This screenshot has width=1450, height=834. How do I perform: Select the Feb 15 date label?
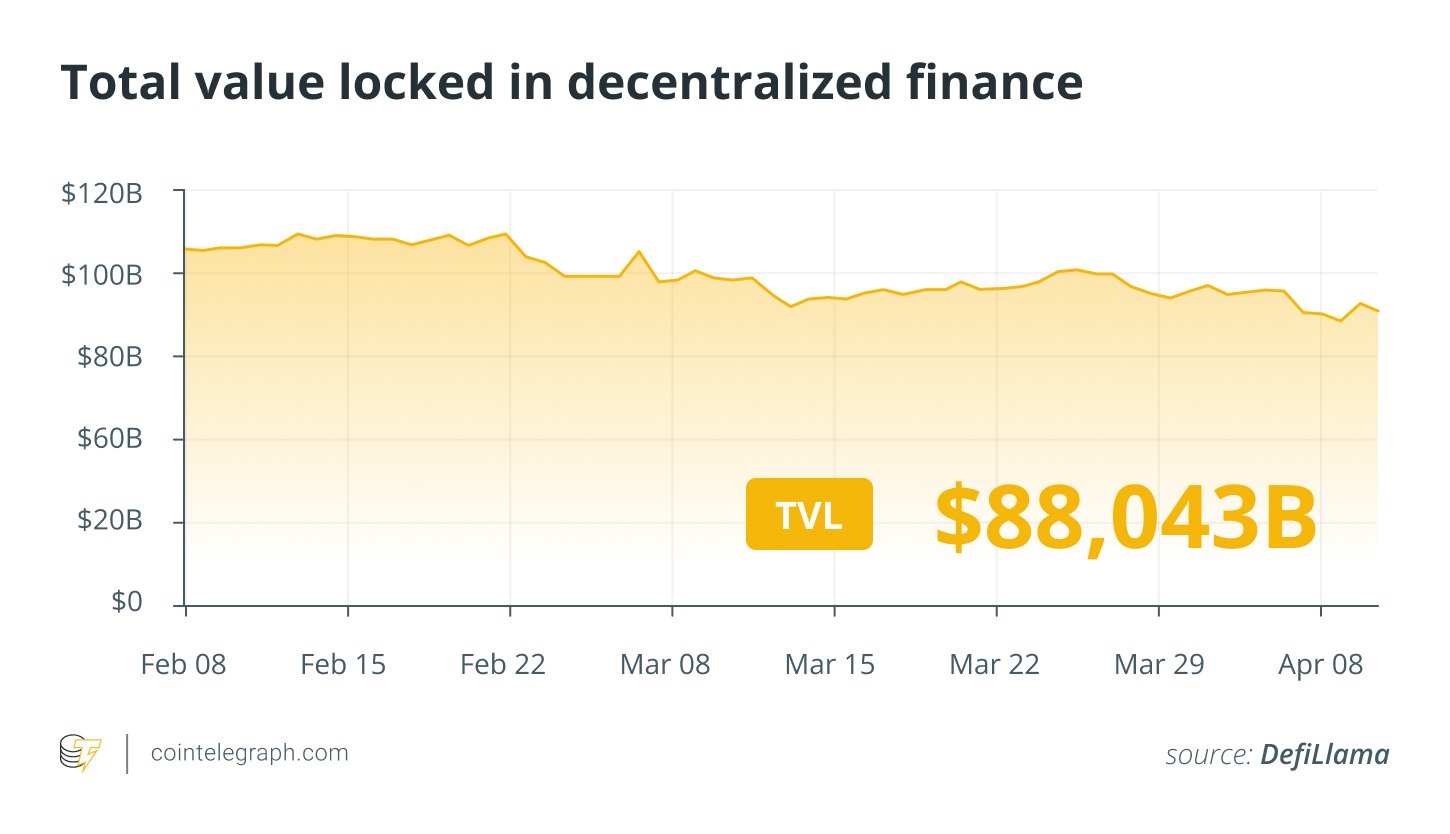[x=343, y=664]
